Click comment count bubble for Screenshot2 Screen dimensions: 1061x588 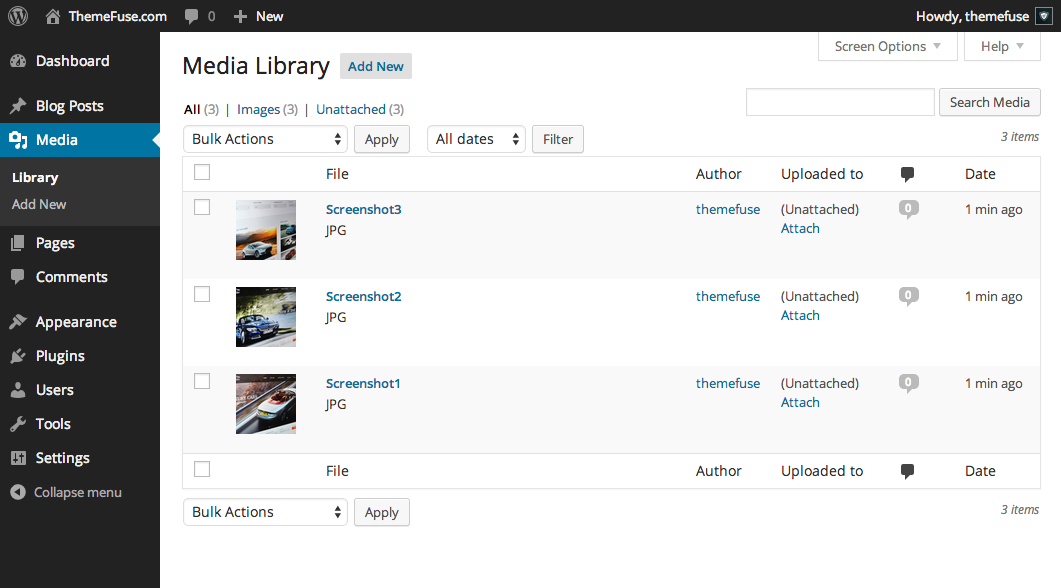pyautogui.click(x=909, y=296)
